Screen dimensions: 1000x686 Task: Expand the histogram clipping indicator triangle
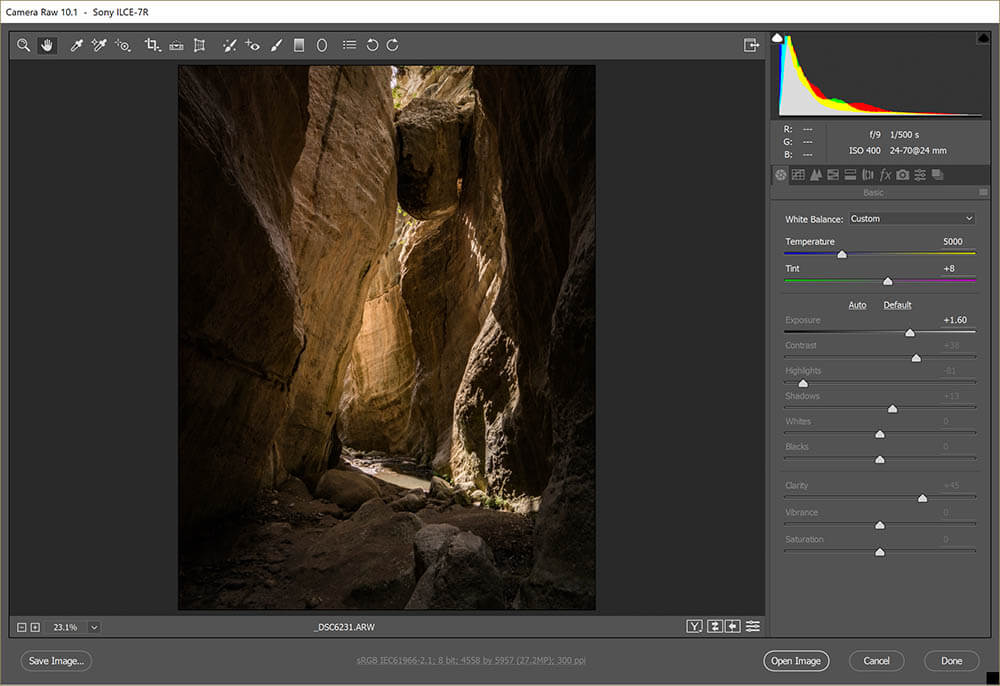778,36
